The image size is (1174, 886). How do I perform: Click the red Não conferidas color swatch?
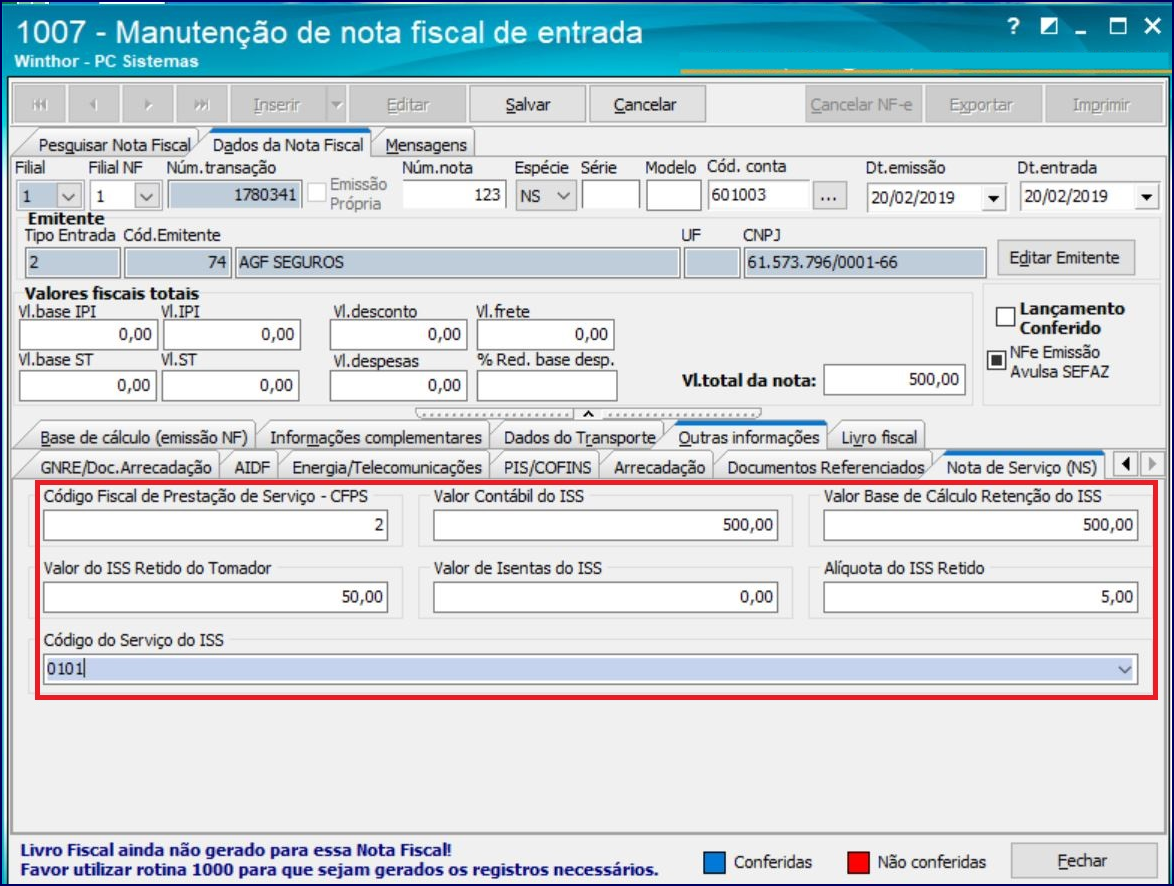point(858,862)
